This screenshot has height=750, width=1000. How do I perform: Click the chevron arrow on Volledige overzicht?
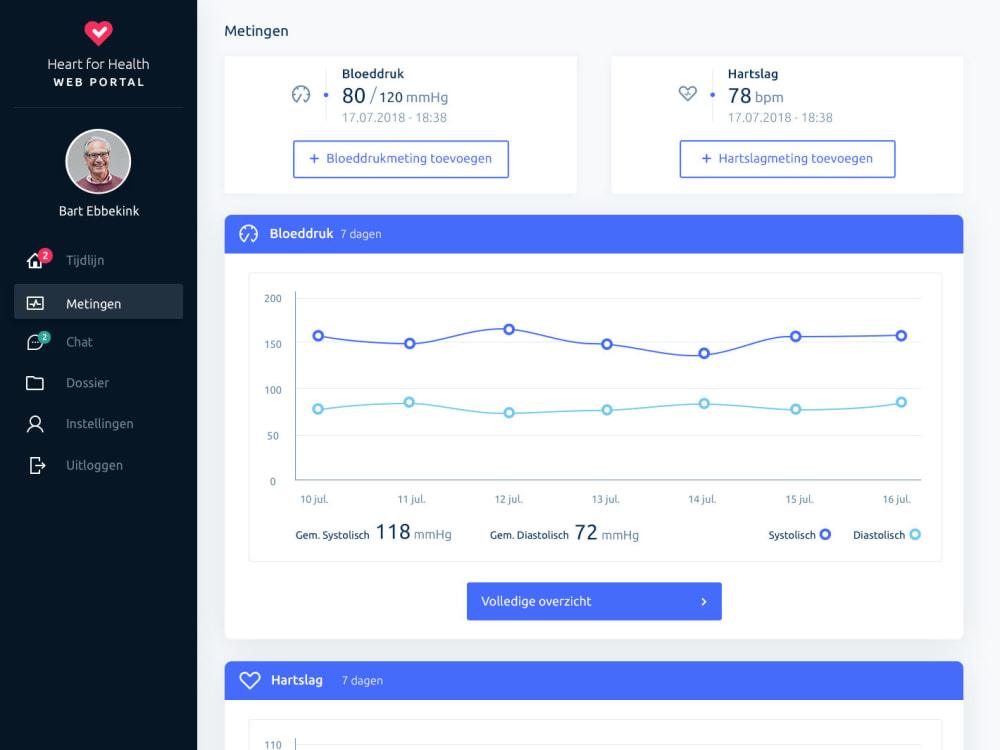704,601
